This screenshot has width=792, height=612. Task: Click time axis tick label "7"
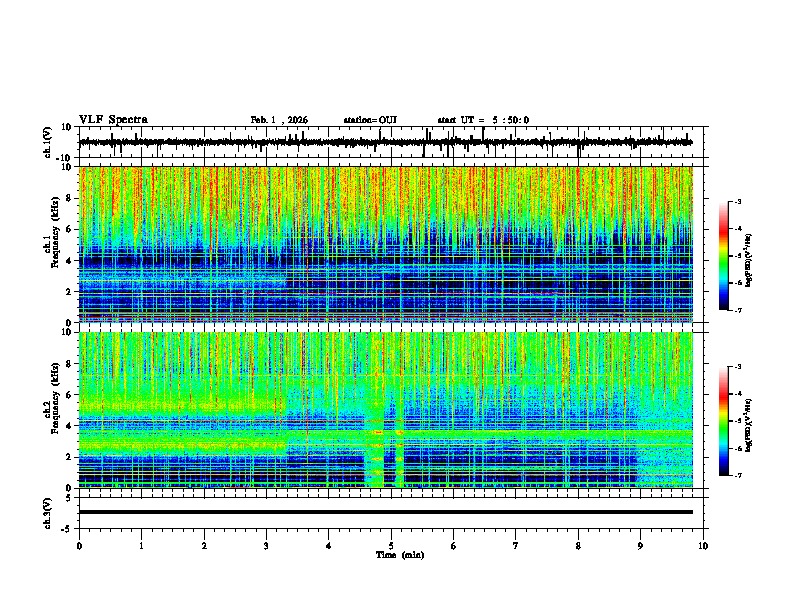tap(516, 546)
